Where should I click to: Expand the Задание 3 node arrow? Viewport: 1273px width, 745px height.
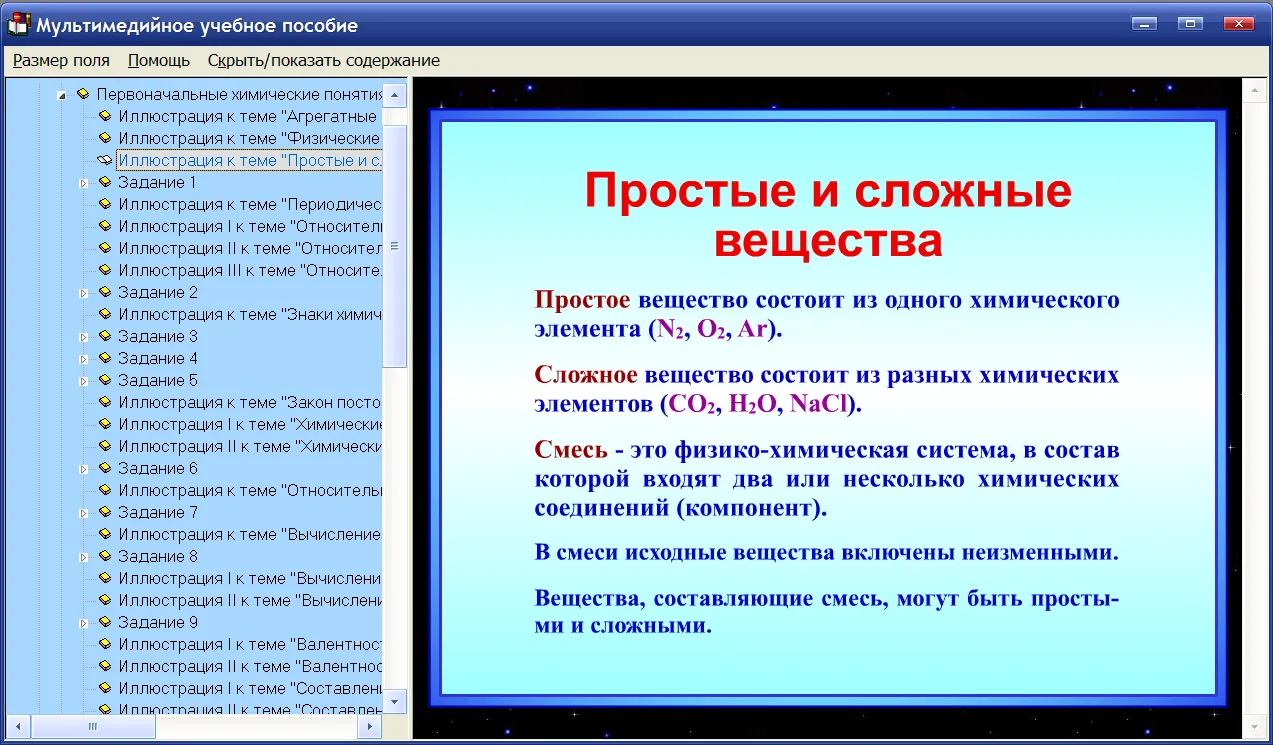[84, 337]
